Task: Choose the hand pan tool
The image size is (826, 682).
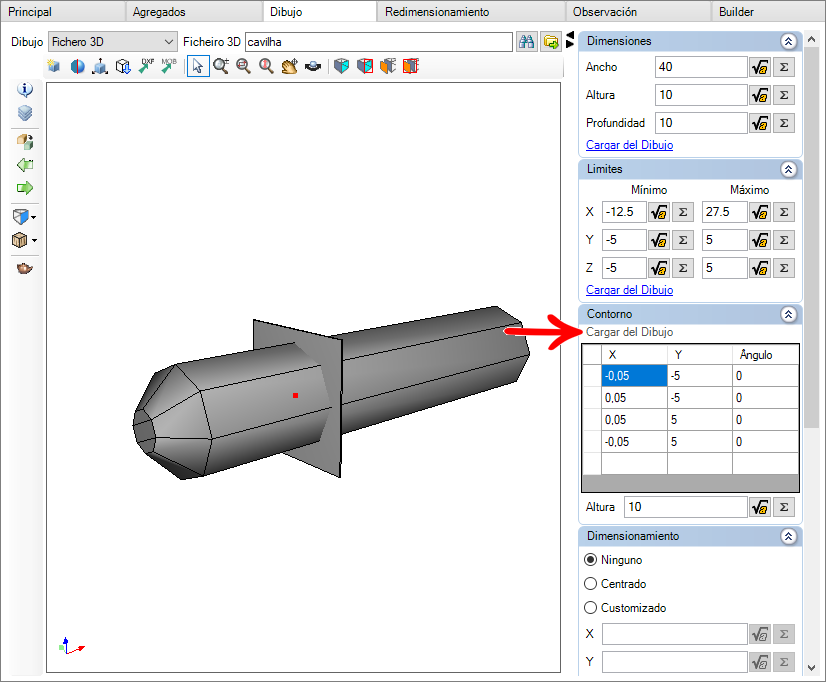Action: coord(289,66)
